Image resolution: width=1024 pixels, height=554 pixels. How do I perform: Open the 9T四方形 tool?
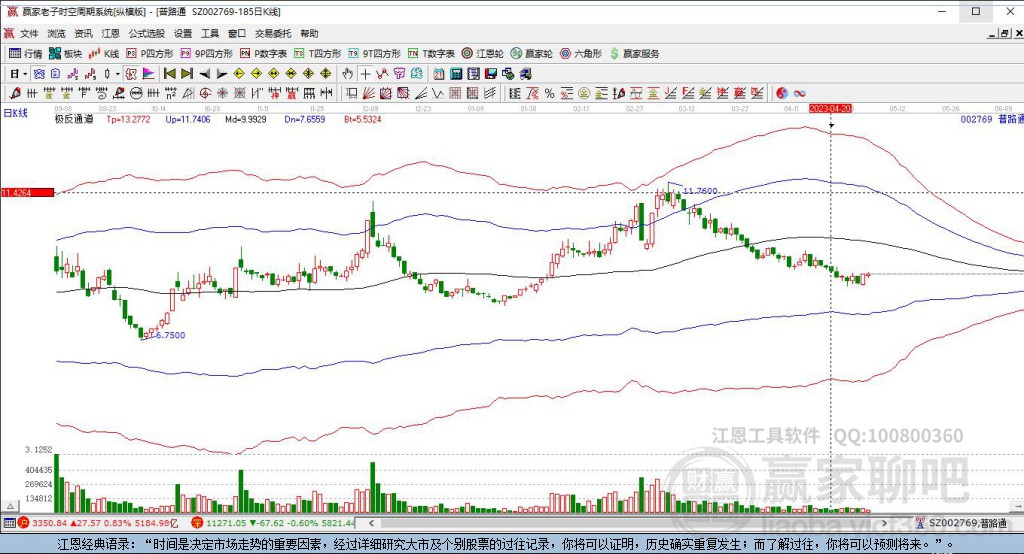(x=374, y=54)
